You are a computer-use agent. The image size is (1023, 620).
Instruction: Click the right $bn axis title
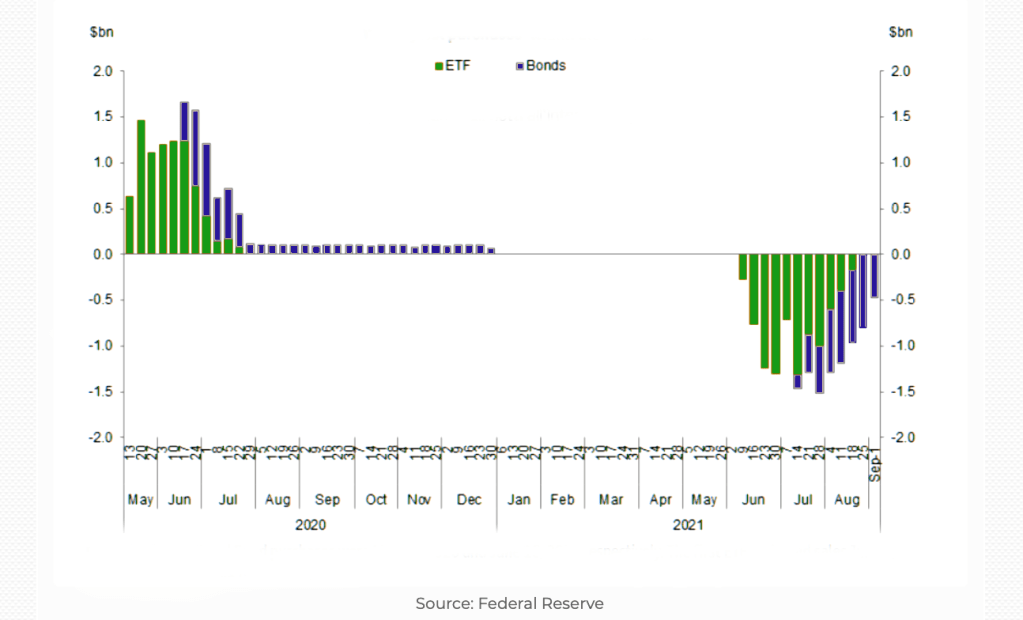coord(900,32)
